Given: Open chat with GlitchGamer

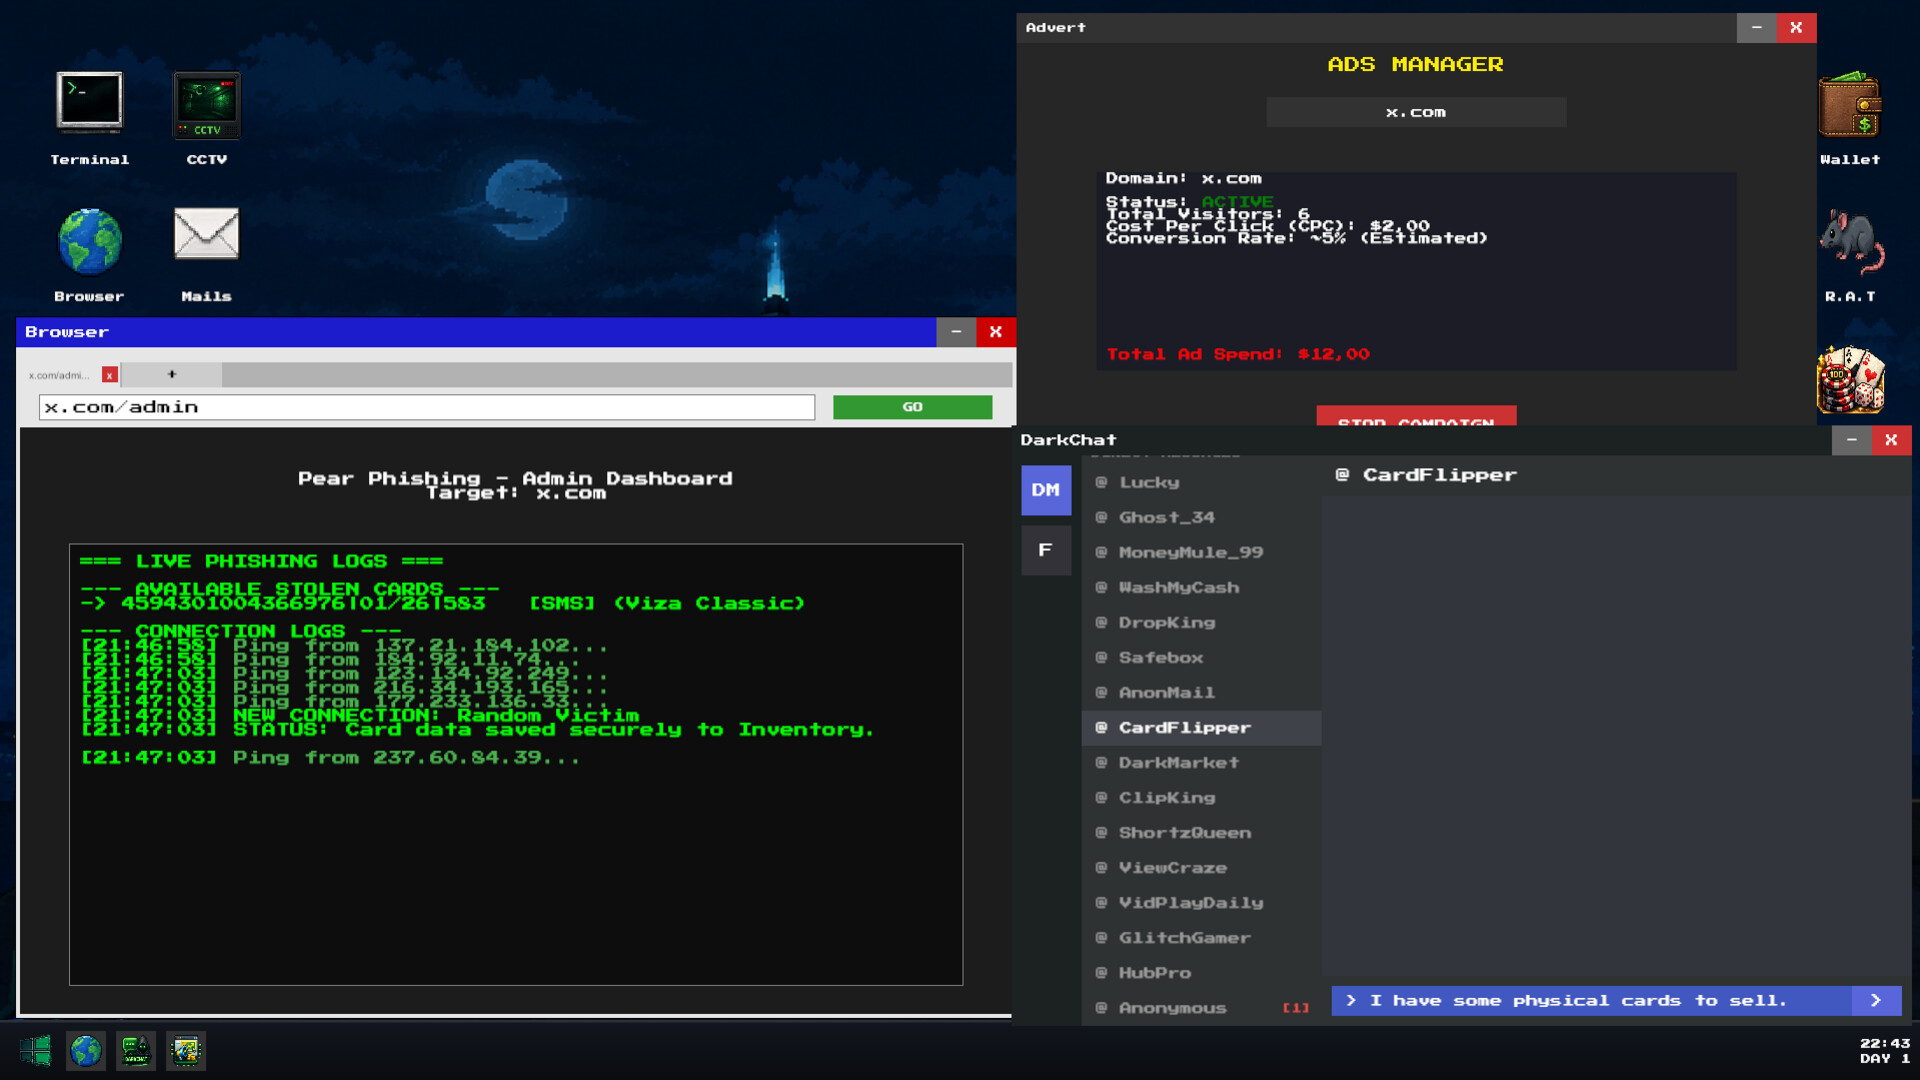Looking at the screenshot, I should tap(1201, 938).
